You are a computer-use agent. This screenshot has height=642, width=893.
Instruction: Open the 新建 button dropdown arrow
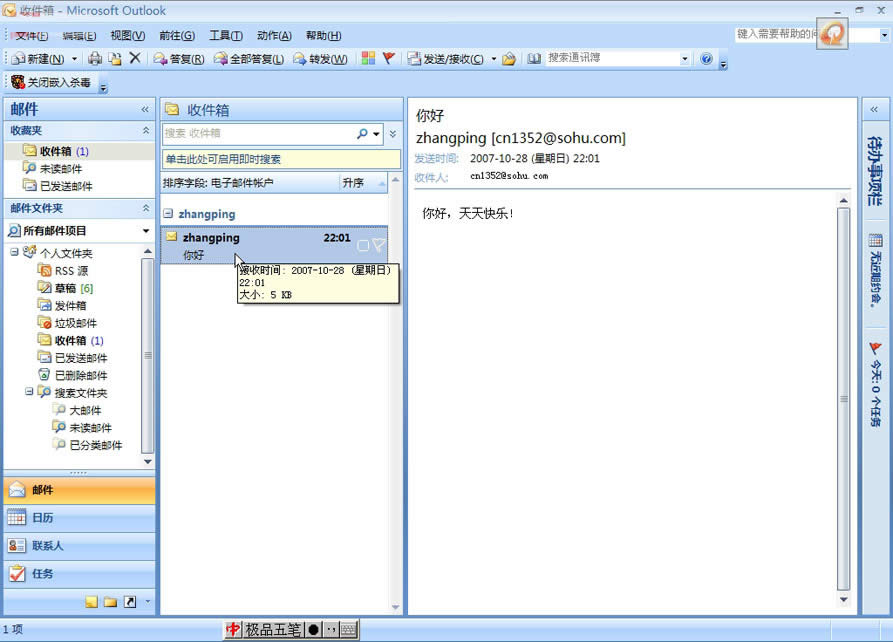75,59
